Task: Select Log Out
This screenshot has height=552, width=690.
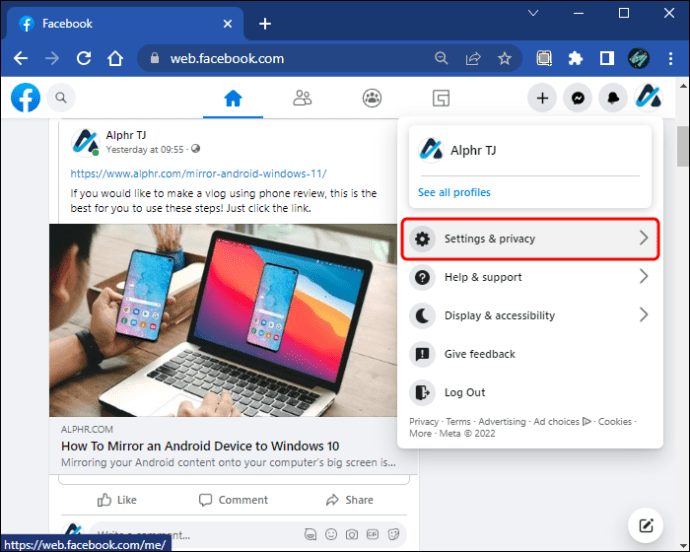Action: point(530,392)
